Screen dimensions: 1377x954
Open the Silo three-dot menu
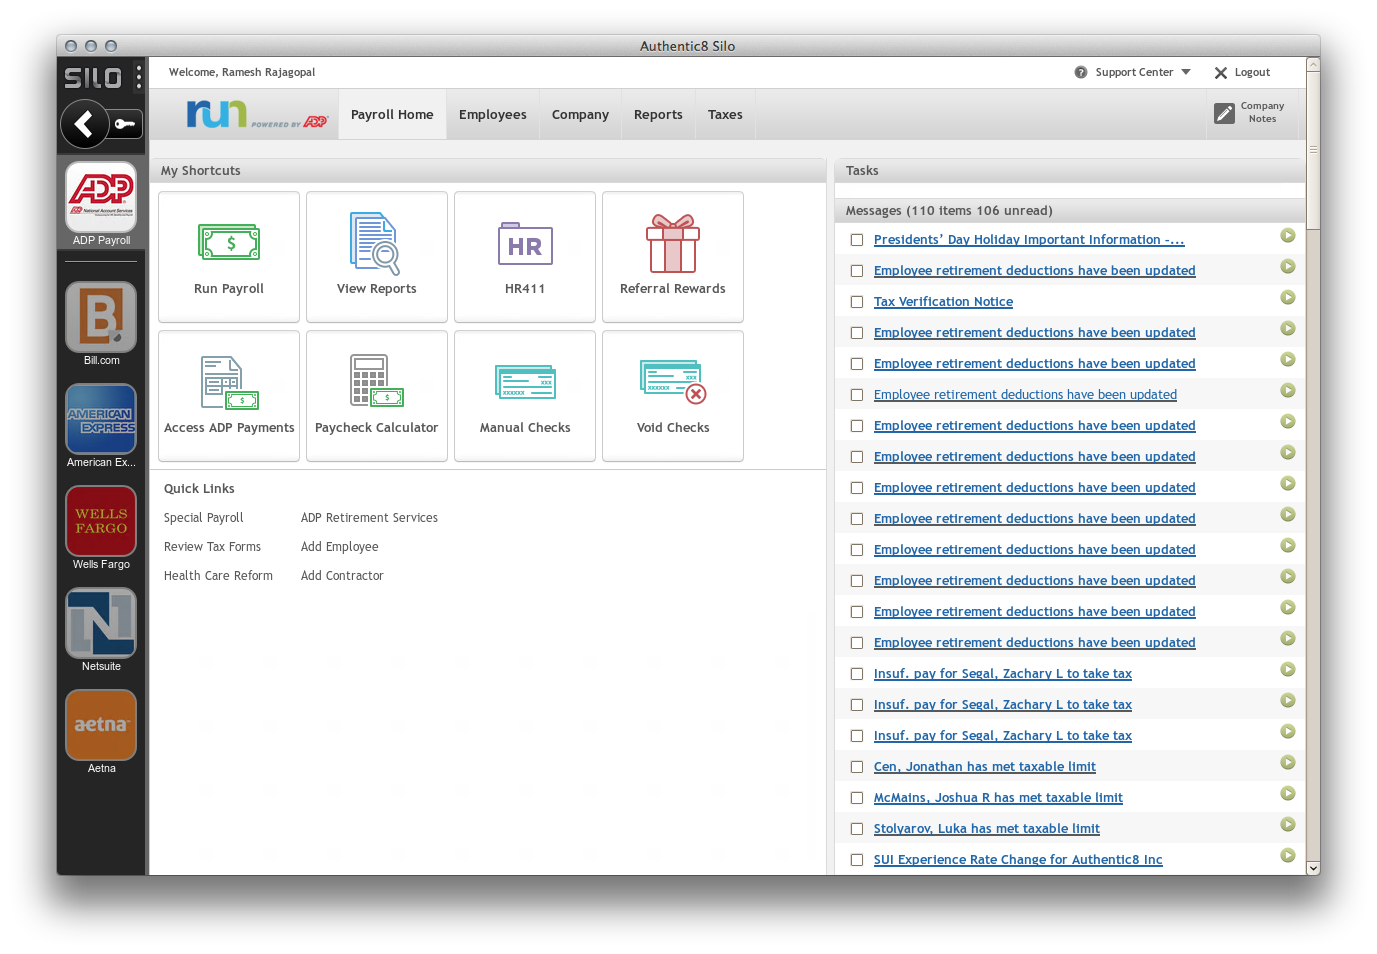tap(139, 77)
